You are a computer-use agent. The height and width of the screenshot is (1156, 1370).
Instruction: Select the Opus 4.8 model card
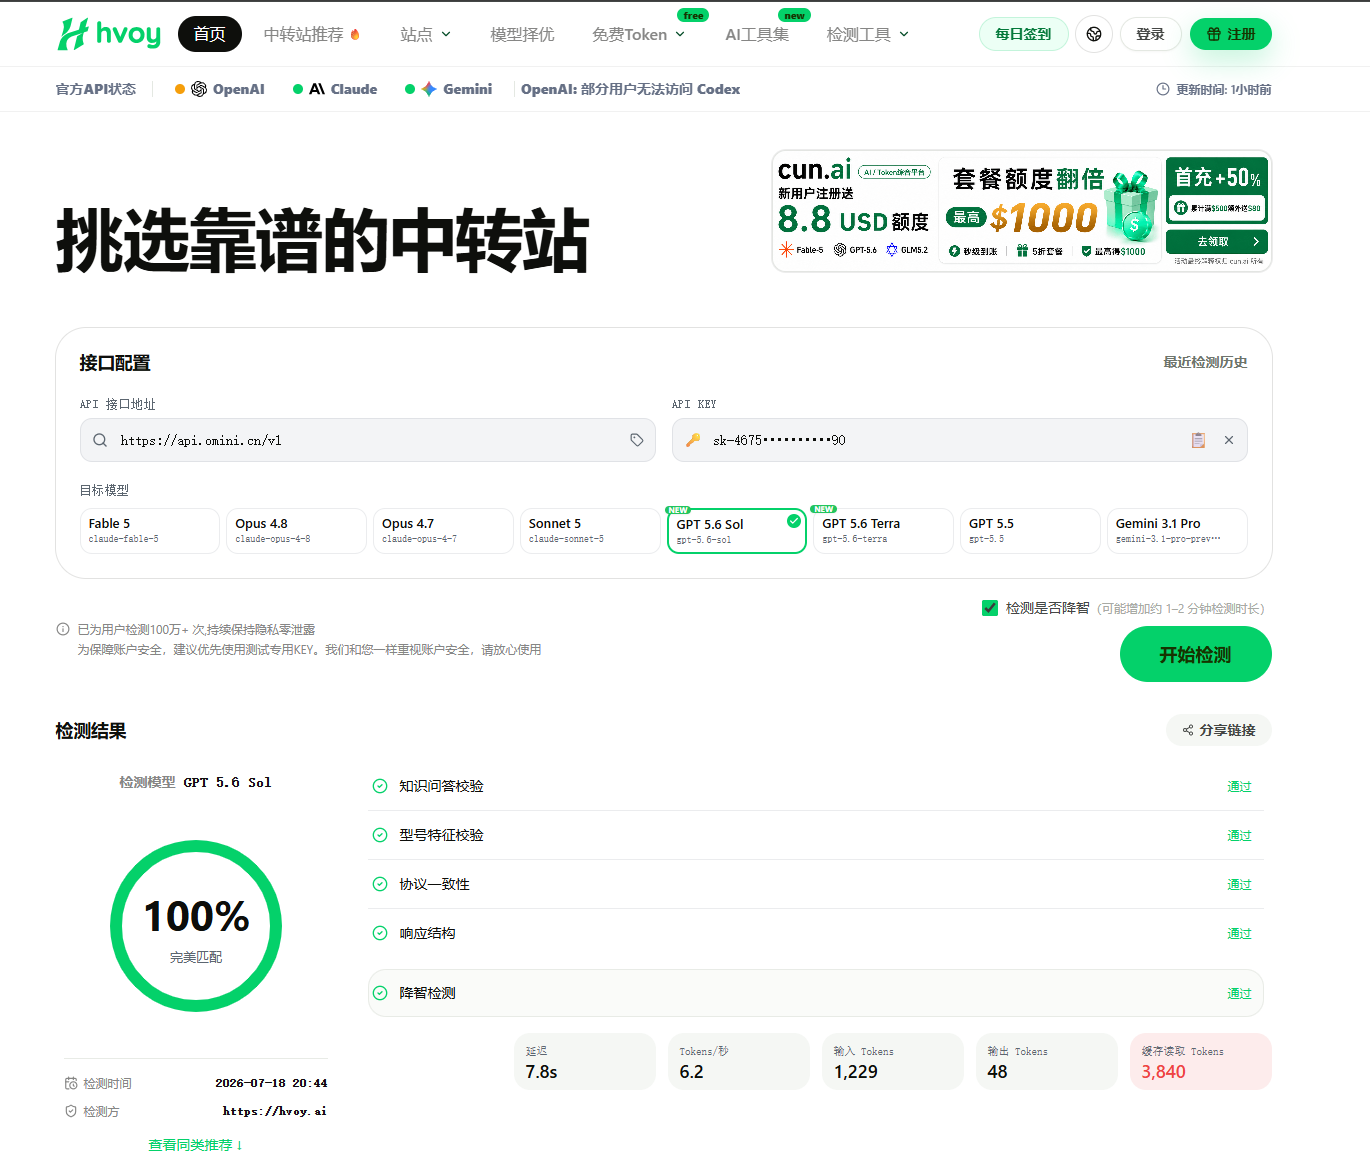[x=297, y=531]
